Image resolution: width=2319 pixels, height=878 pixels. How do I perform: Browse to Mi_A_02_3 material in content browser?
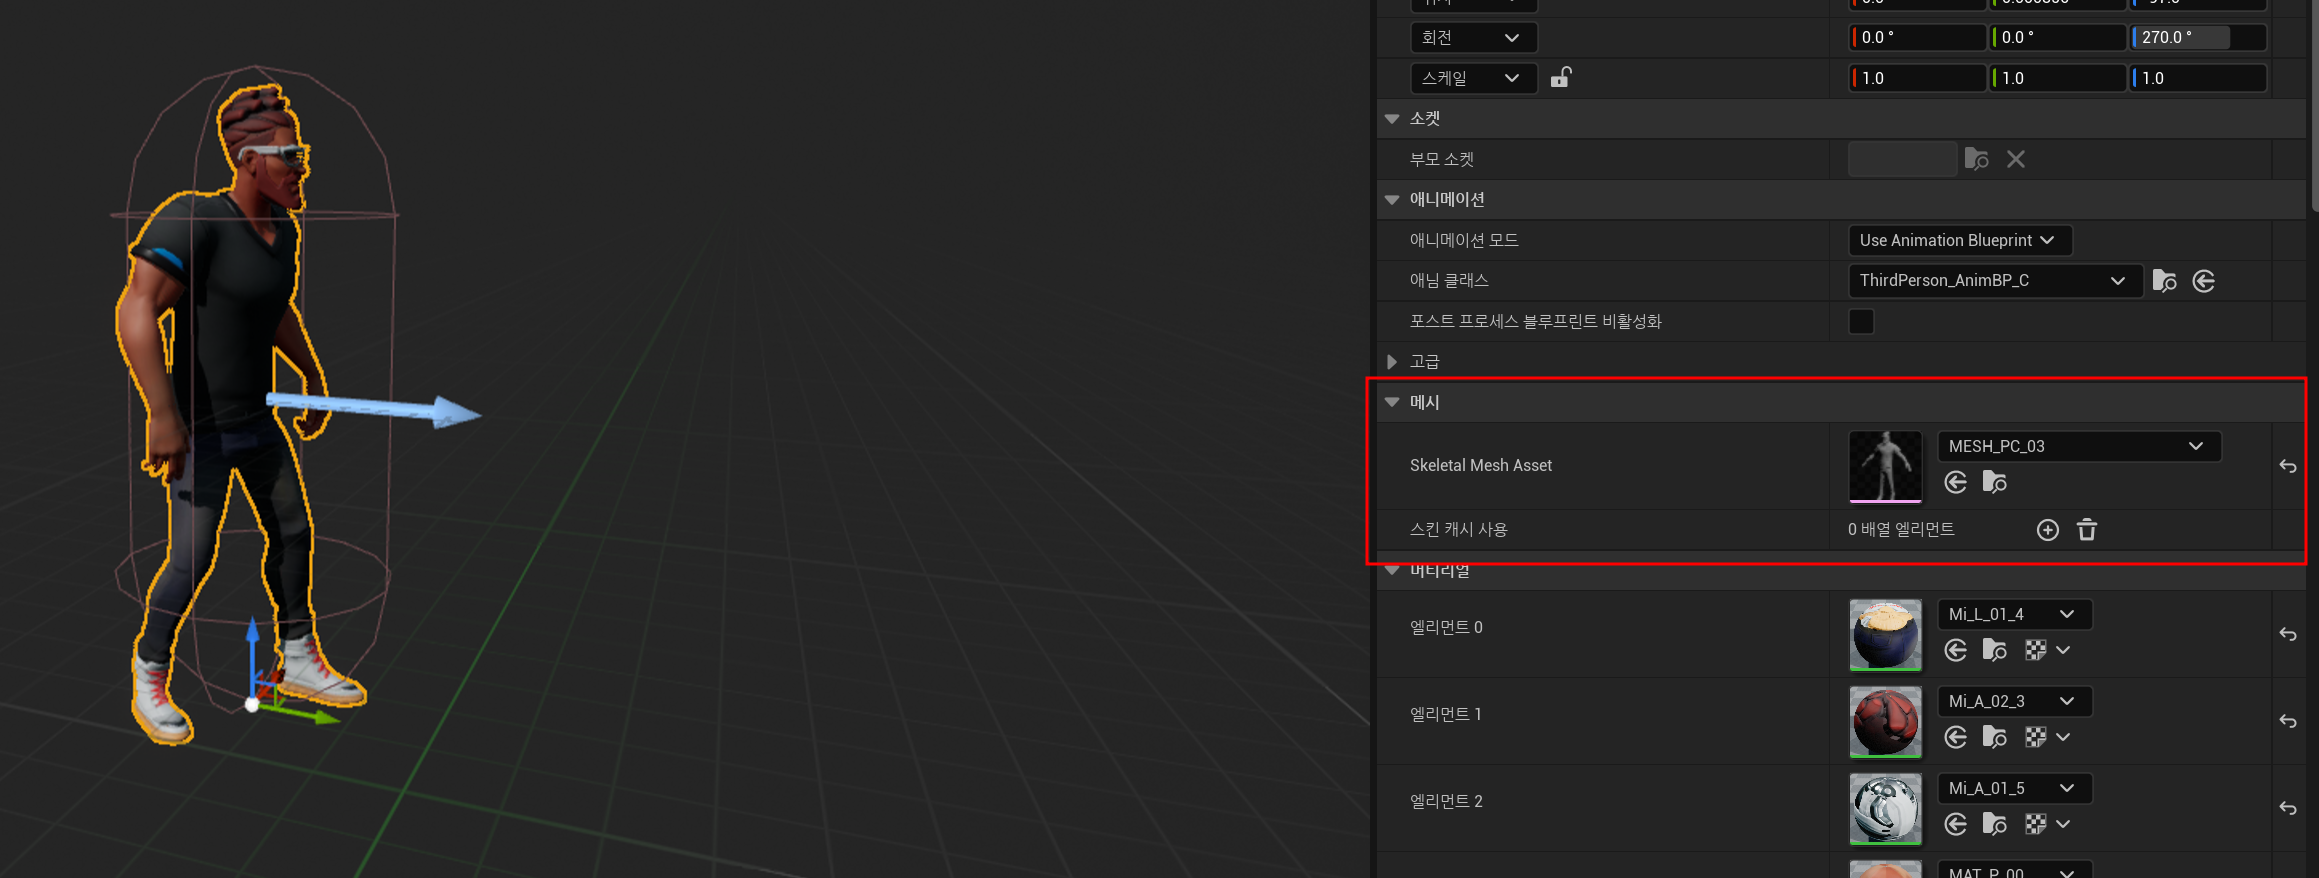point(1995,738)
